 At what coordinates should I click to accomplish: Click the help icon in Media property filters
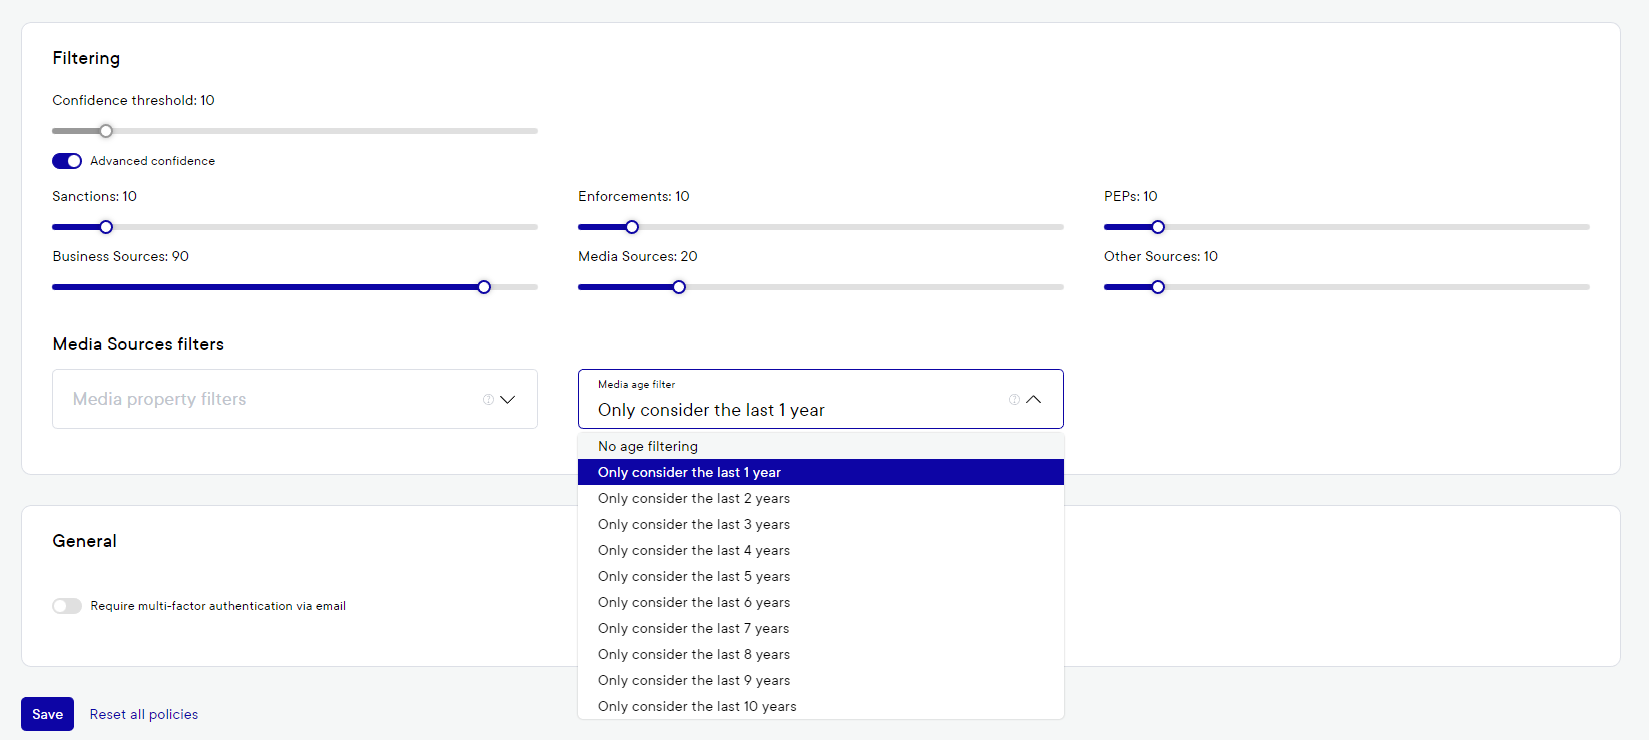[488, 399]
